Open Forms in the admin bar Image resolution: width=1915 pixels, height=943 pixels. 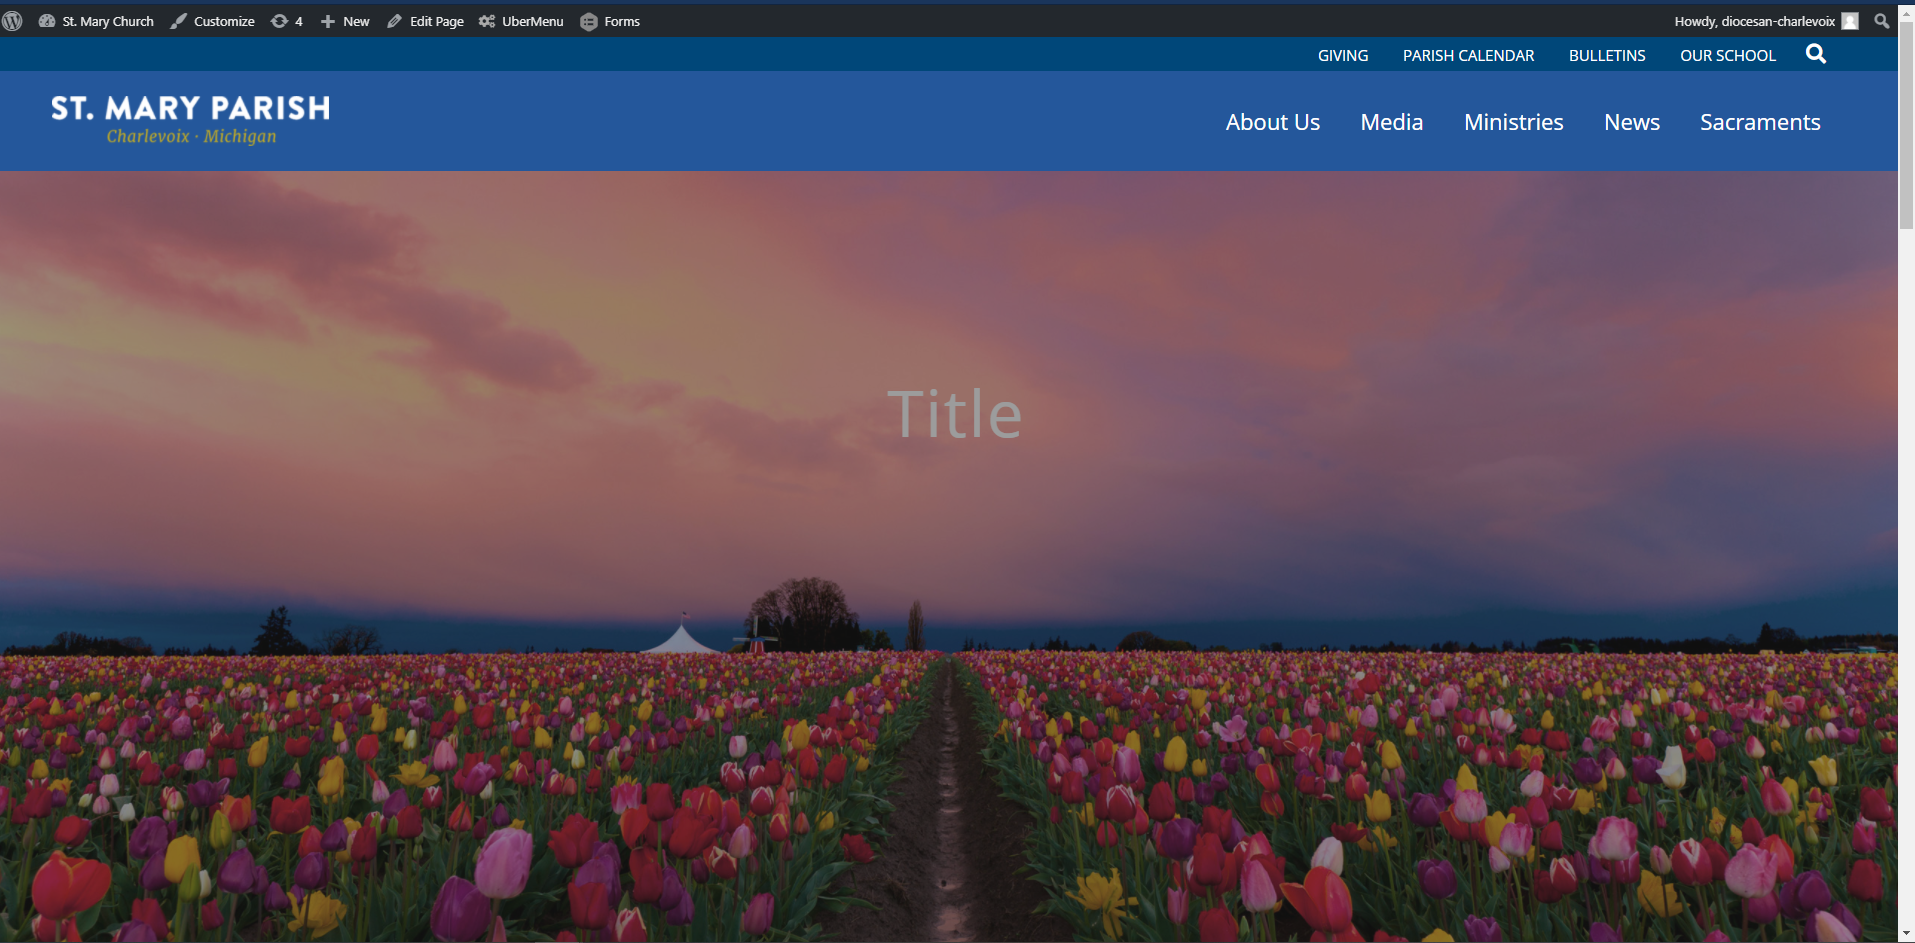point(610,21)
